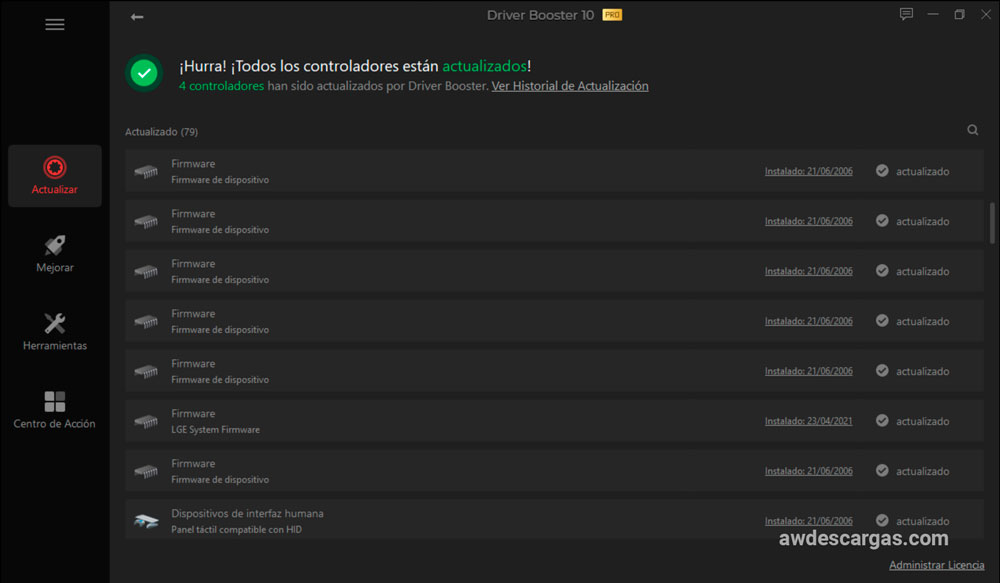Viewport: 1000px width, 583px height.
Task: Open the hamburger menu
Action: point(55,24)
